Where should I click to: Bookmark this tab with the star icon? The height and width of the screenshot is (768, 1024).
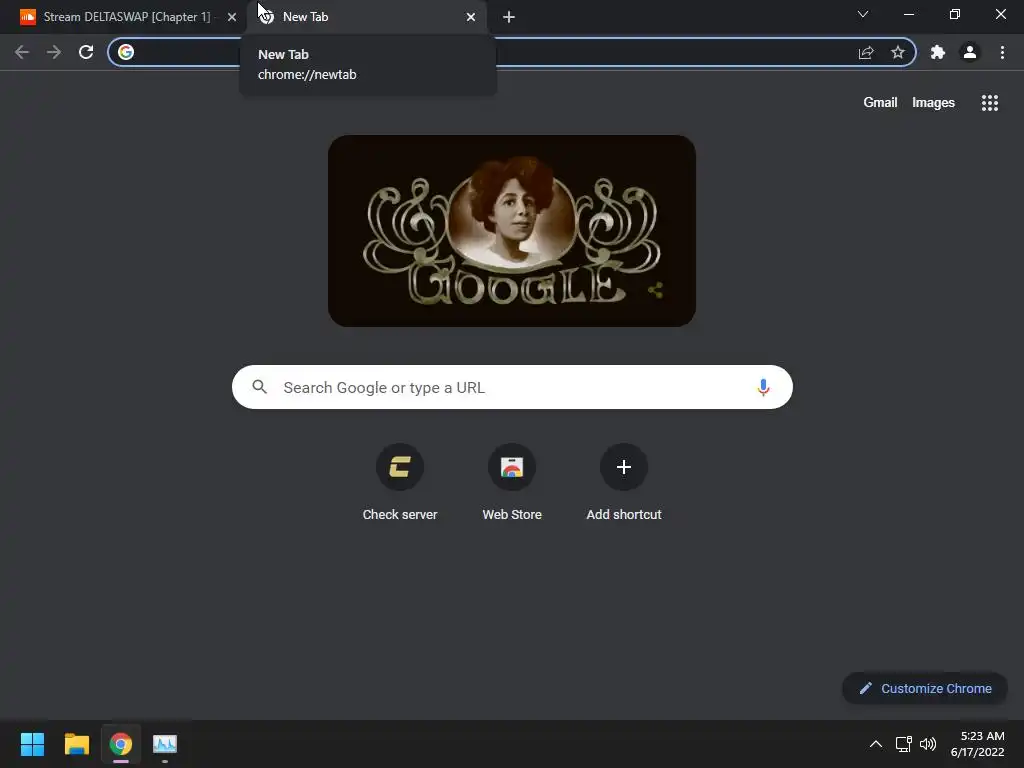click(x=898, y=52)
